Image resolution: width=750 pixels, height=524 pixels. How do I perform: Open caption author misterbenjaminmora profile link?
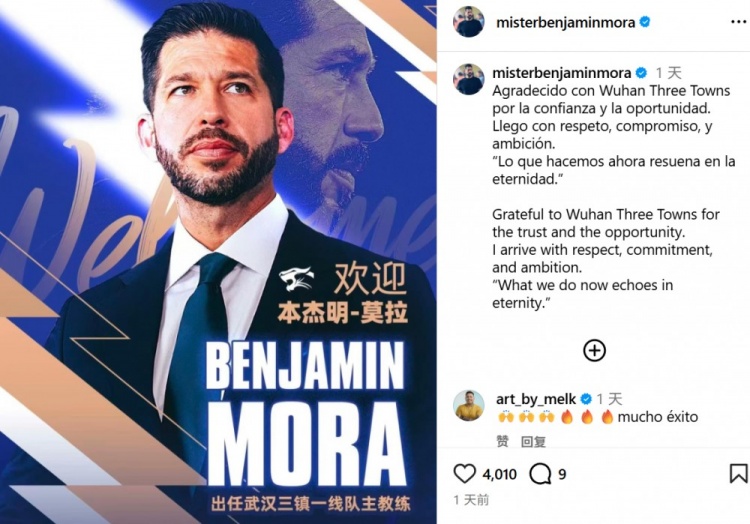tap(562, 73)
